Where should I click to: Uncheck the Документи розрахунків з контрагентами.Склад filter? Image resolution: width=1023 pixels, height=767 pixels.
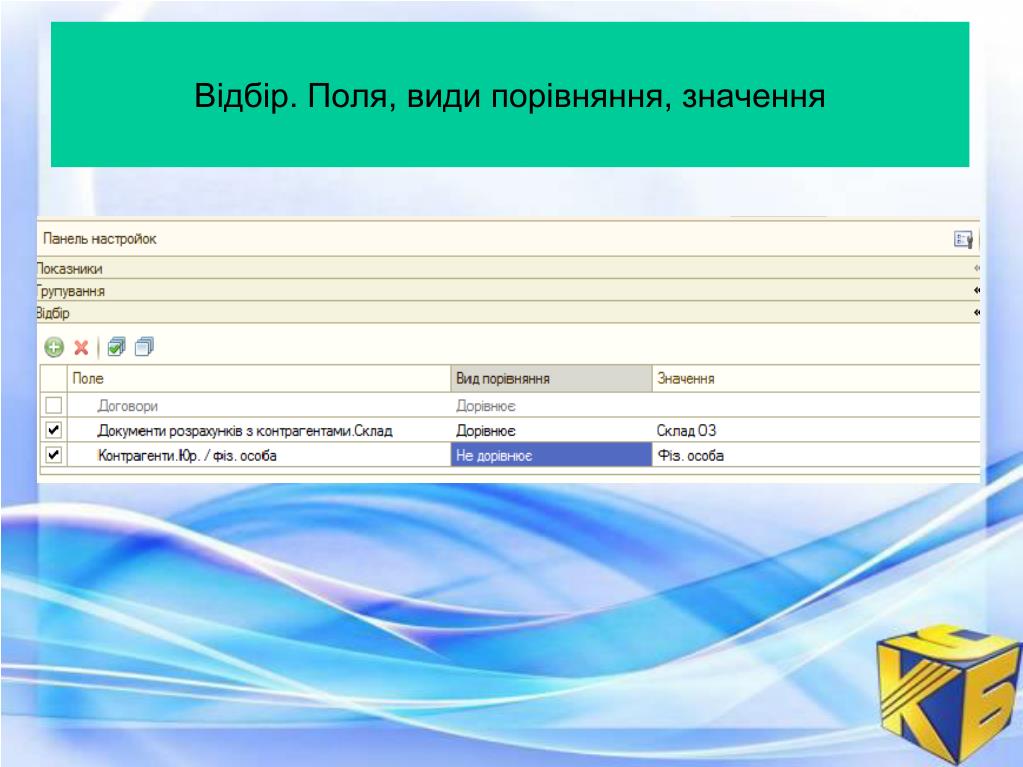coord(53,430)
